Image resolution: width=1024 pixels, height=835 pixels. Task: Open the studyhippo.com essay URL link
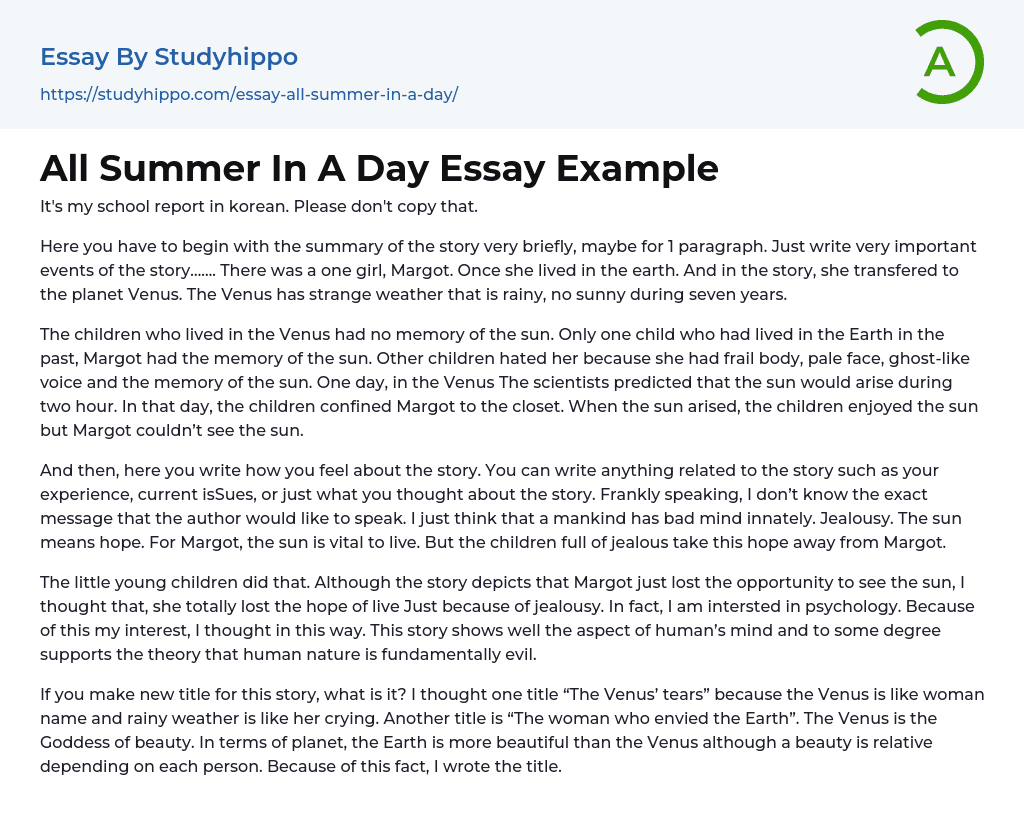point(249,94)
